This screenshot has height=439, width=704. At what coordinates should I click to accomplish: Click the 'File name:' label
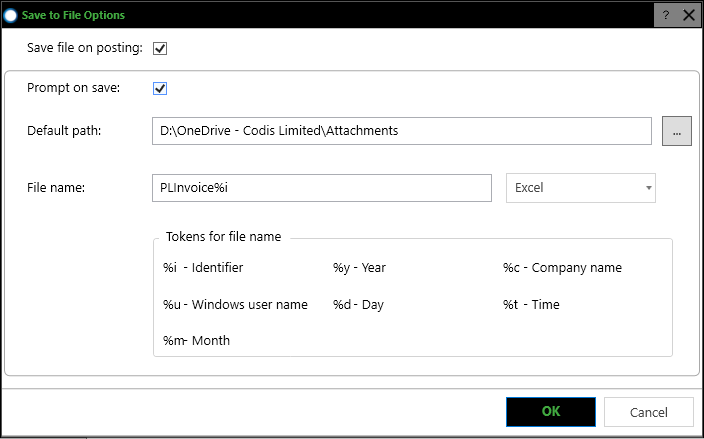click(x=56, y=188)
